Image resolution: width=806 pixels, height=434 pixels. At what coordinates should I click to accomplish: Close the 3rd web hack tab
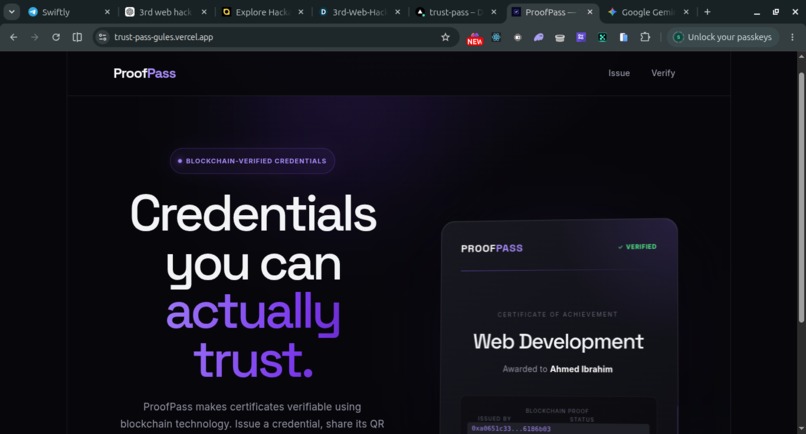click(204, 12)
